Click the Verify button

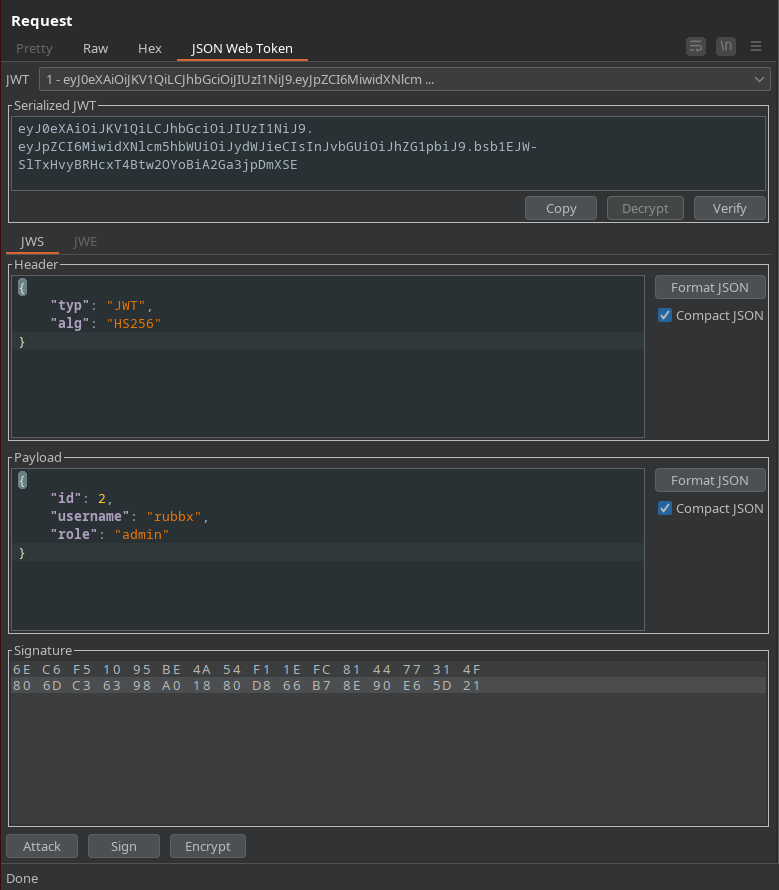coord(730,208)
